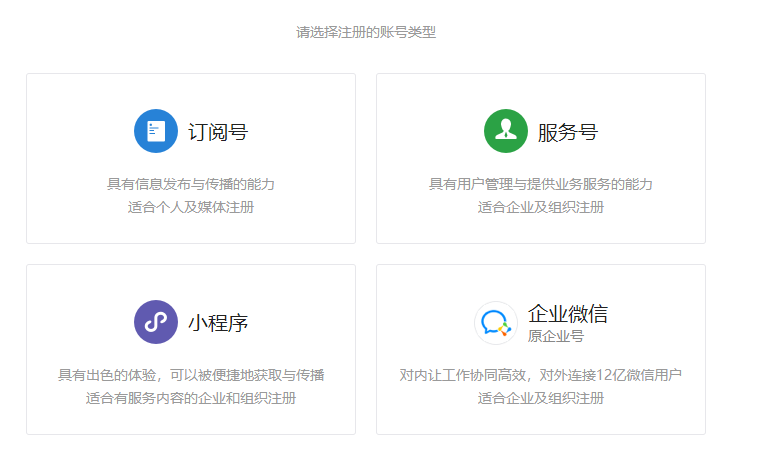Screen dimensions: 758x455
Task: Click the green 服务号 person icon
Action: click(x=506, y=131)
